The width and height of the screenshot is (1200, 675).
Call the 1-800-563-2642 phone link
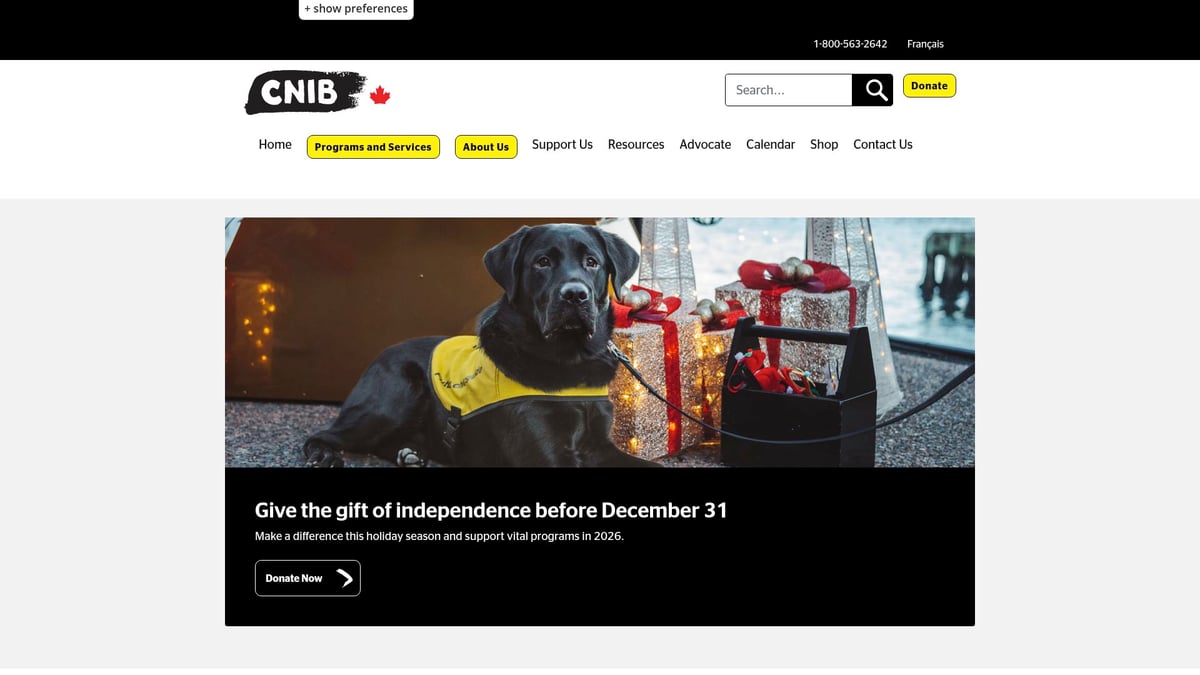(x=850, y=44)
